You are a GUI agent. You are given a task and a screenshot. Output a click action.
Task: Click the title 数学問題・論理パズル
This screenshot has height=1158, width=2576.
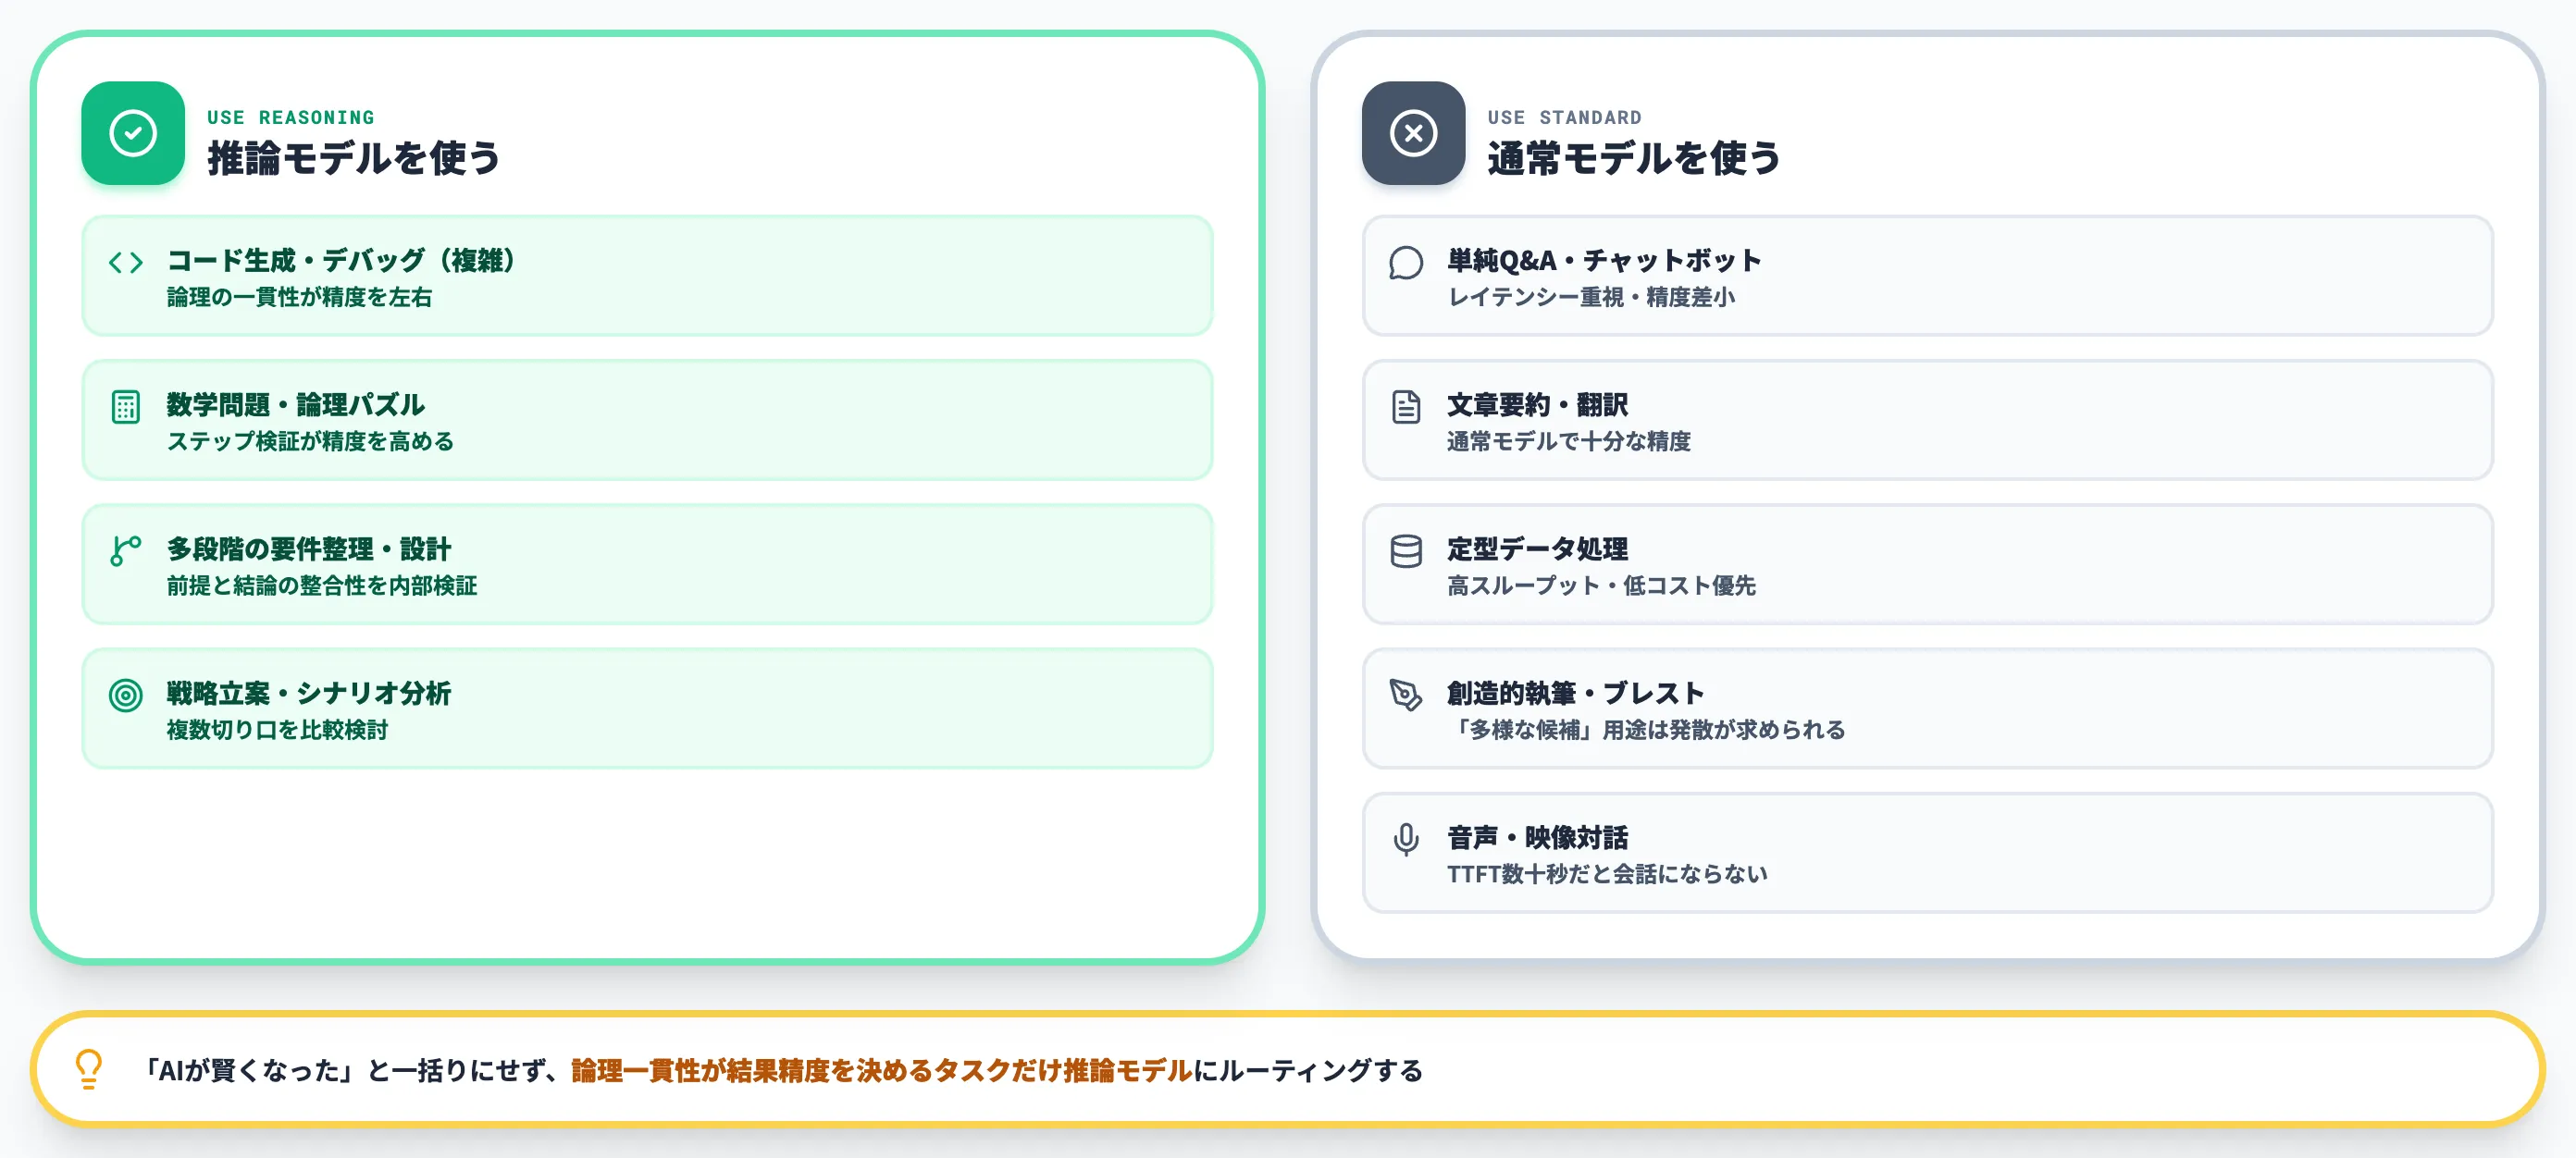tap(295, 404)
